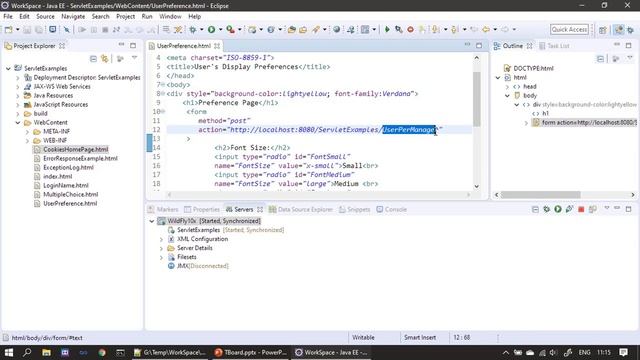640x360 pixels.
Task: Select ErrorResponseExample.html file
Action: click(x=80, y=158)
